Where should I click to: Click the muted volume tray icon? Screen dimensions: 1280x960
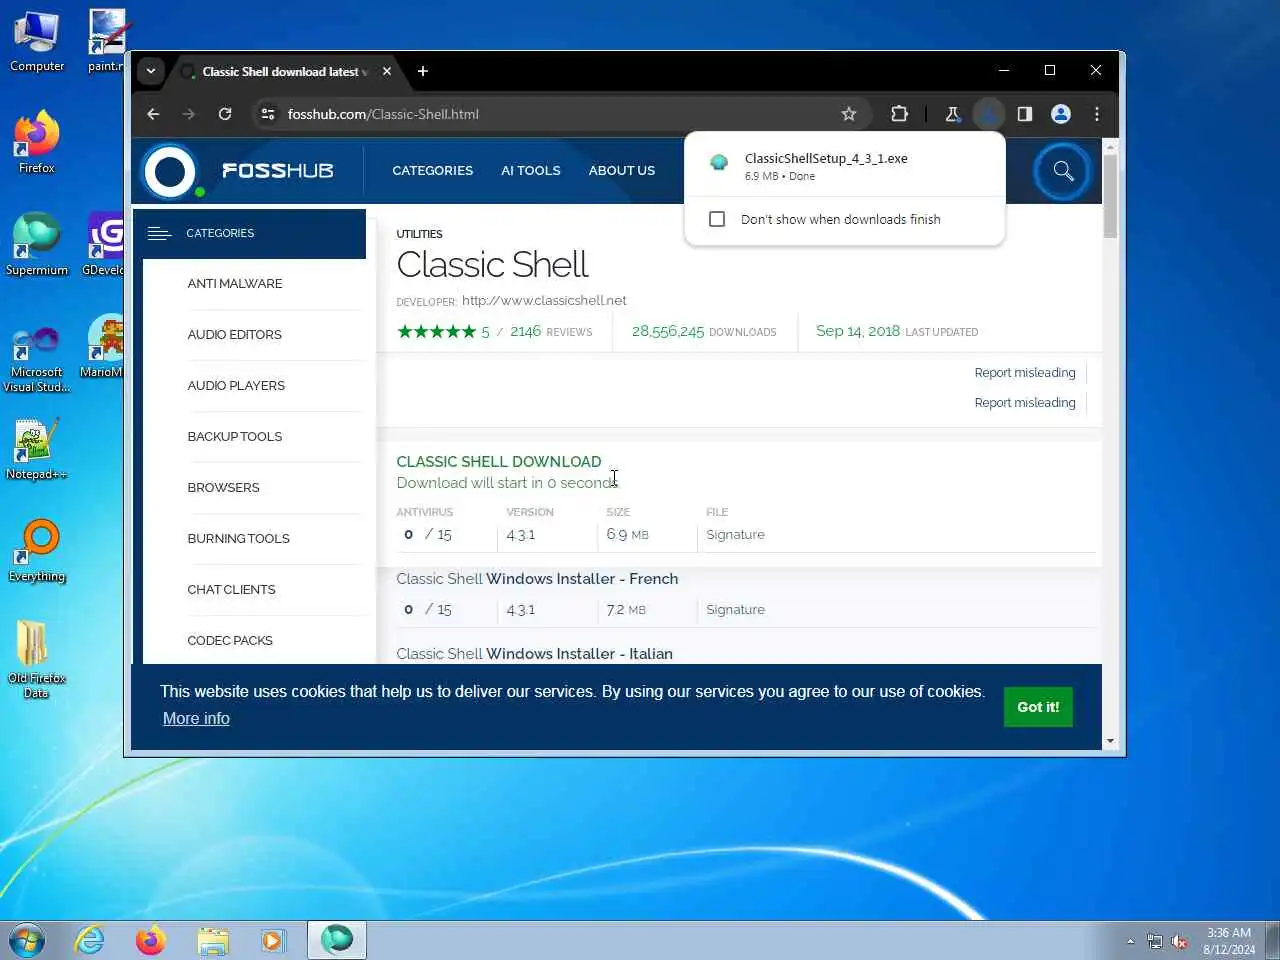[x=1180, y=941]
